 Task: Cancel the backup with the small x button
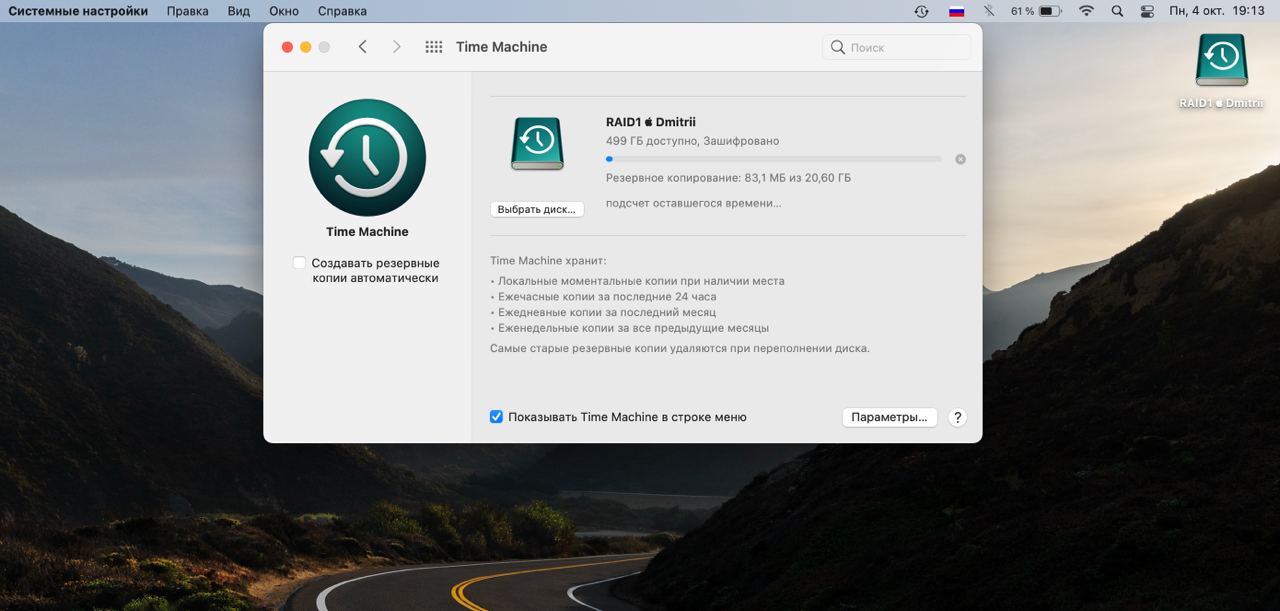click(x=960, y=159)
